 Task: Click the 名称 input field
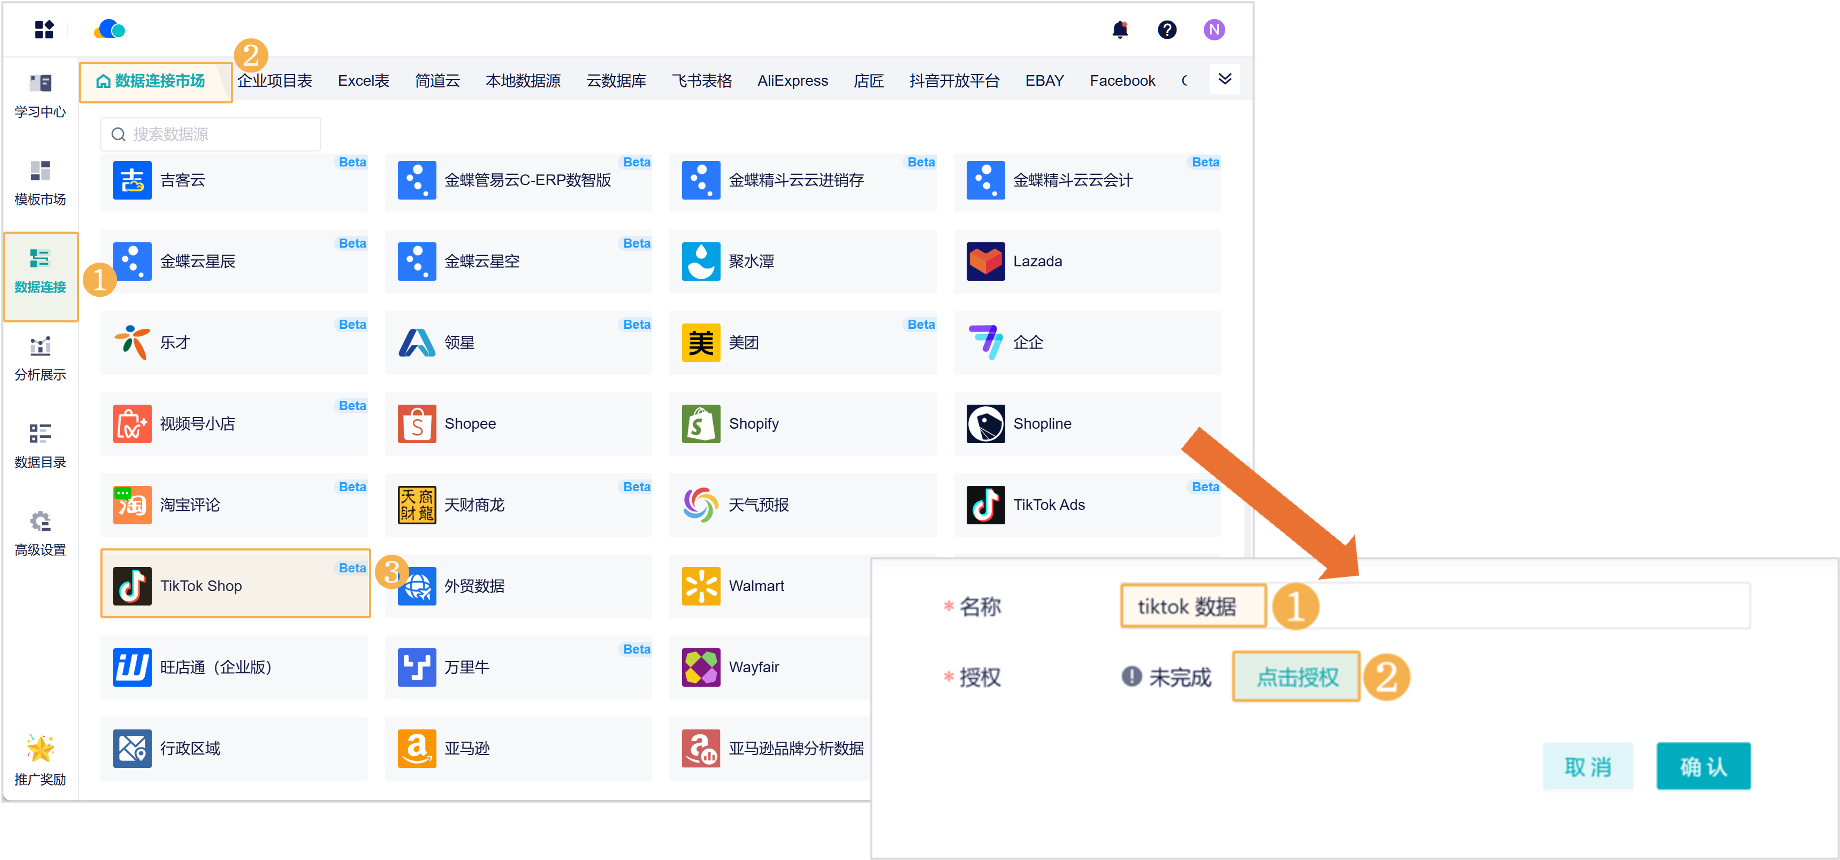click(x=1500, y=606)
